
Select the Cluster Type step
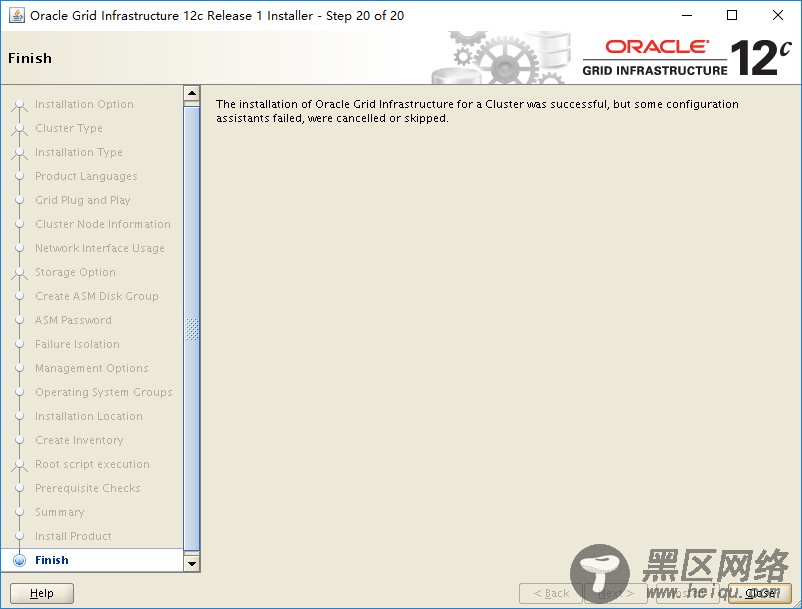(x=69, y=128)
